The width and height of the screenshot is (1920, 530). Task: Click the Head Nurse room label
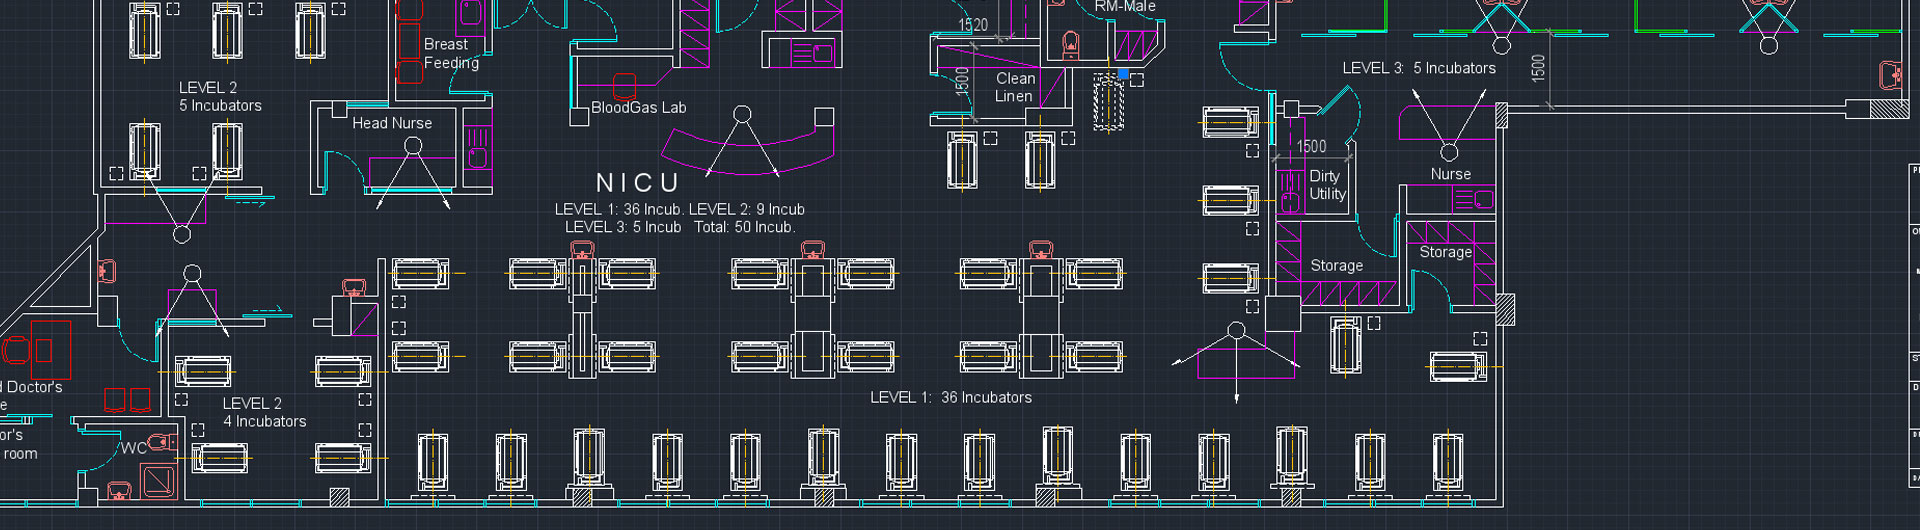point(392,123)
